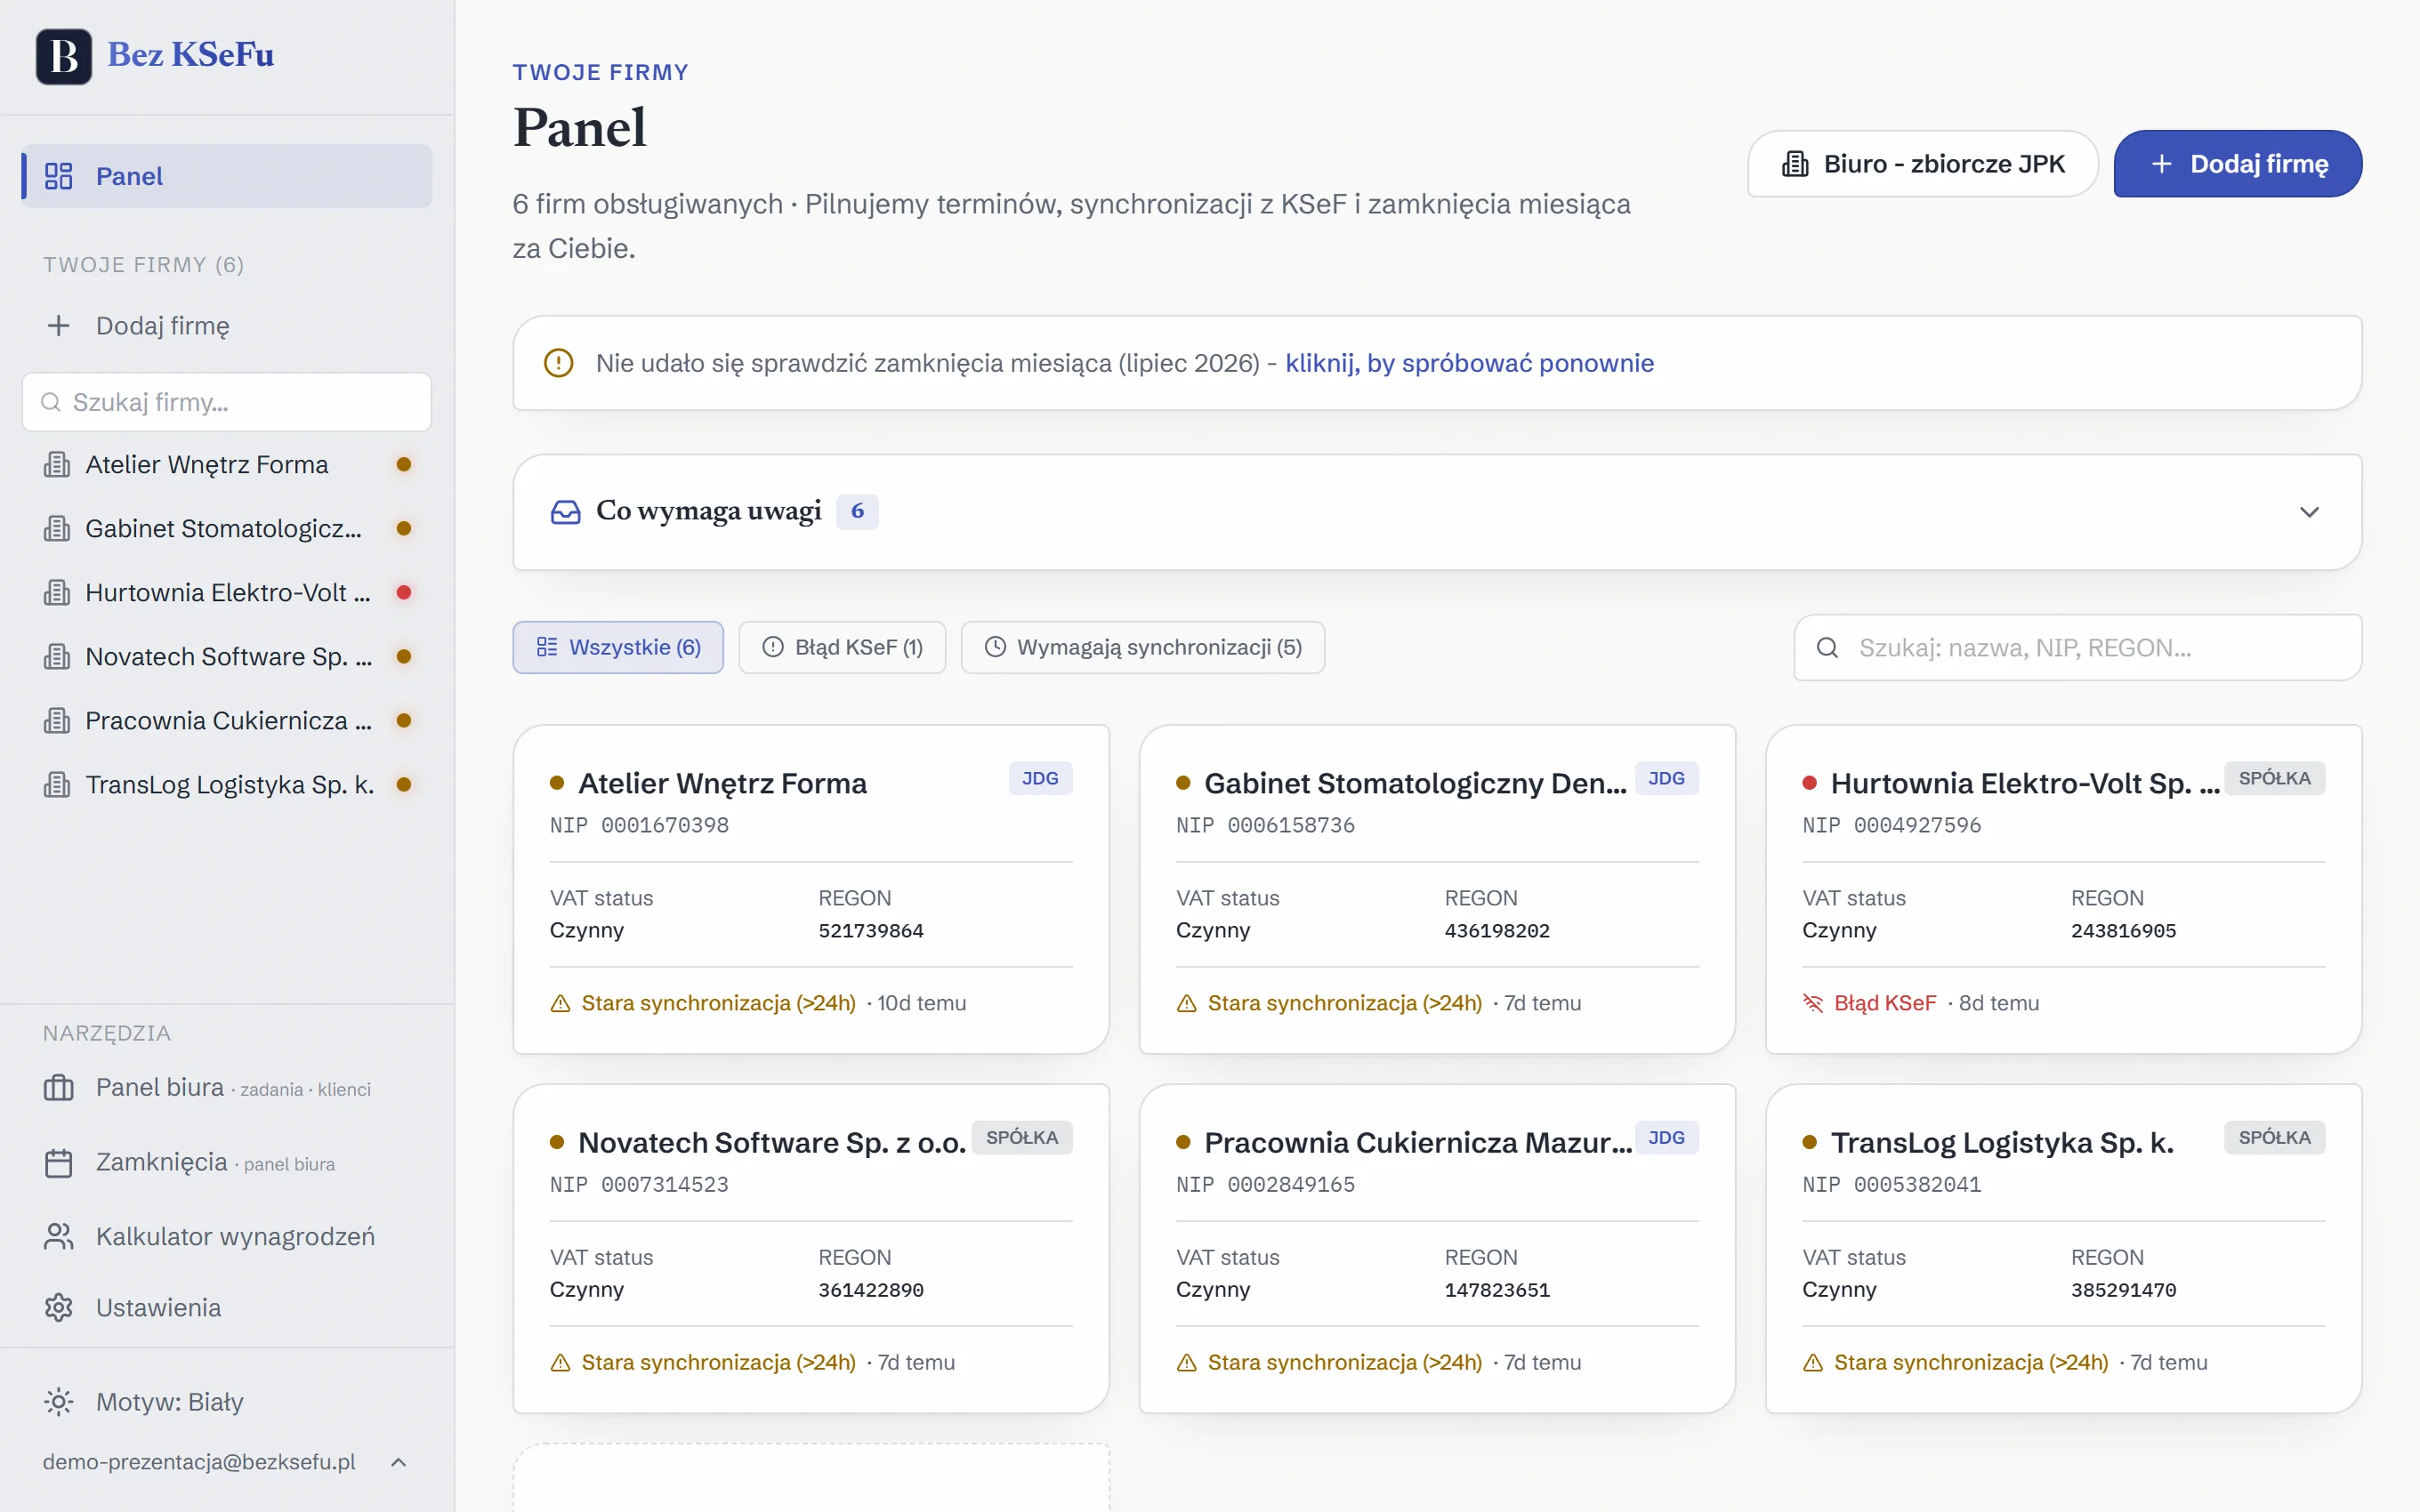Open Panel in the sidebar menu
The image size is (2420, 1512).
(227, 176)
